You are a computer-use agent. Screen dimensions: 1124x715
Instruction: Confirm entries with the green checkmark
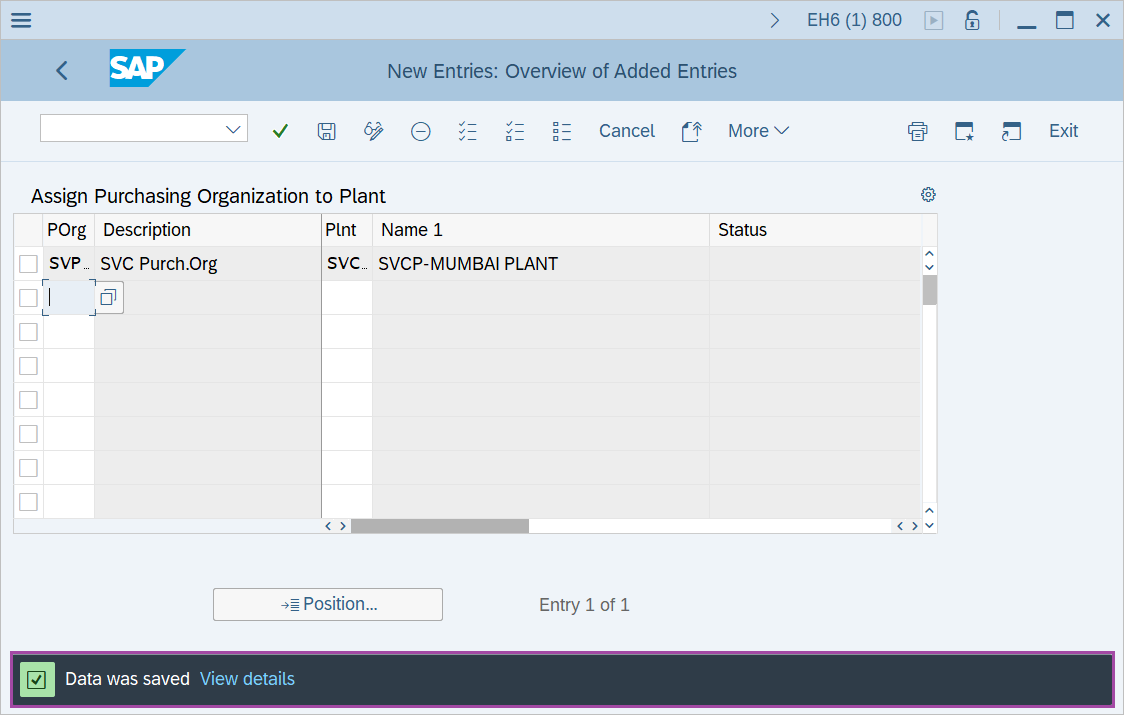[280, 130]
